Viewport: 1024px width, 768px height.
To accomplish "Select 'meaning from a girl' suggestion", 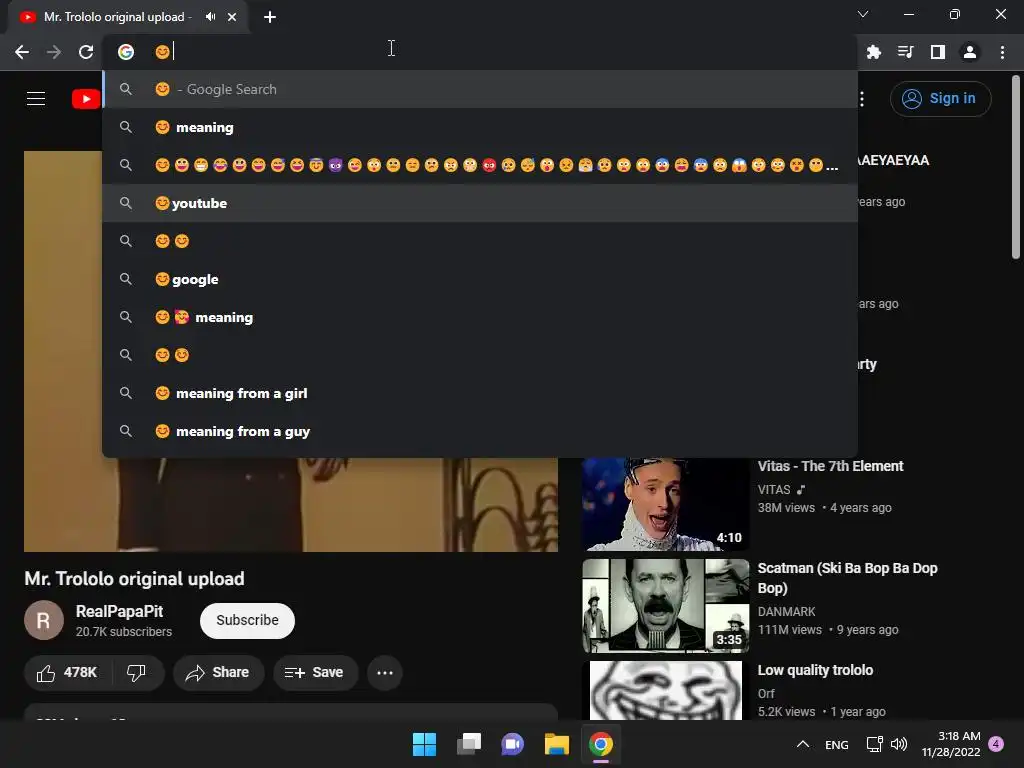I will [x=480, y=393].
